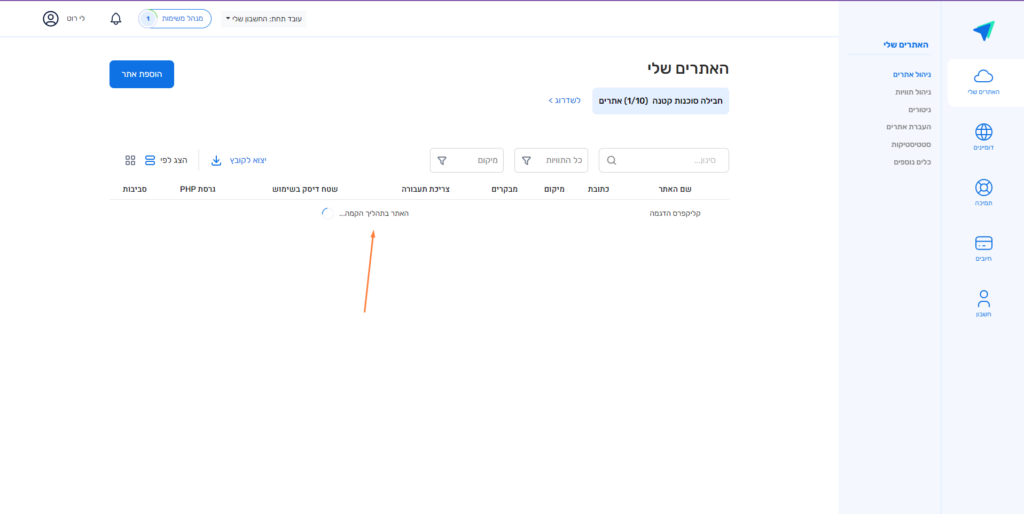1024x514 pixels.
Task: Open the Cloudways paper plane logo
Action: [983, 31]
